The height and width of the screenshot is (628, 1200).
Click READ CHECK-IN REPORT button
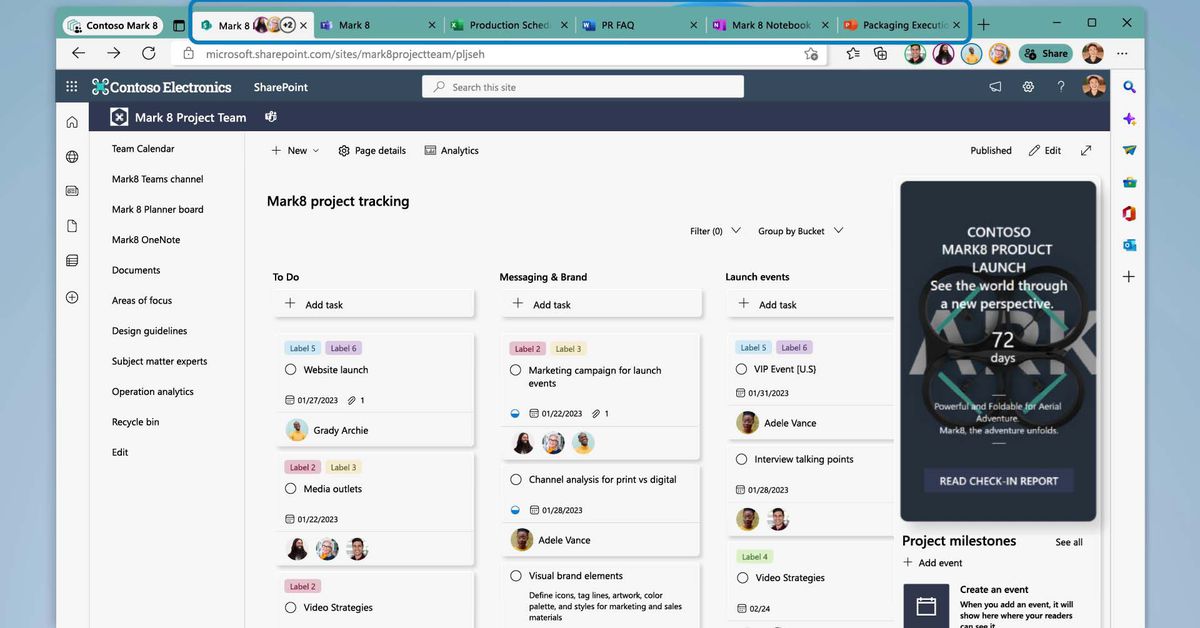point(998,481)
